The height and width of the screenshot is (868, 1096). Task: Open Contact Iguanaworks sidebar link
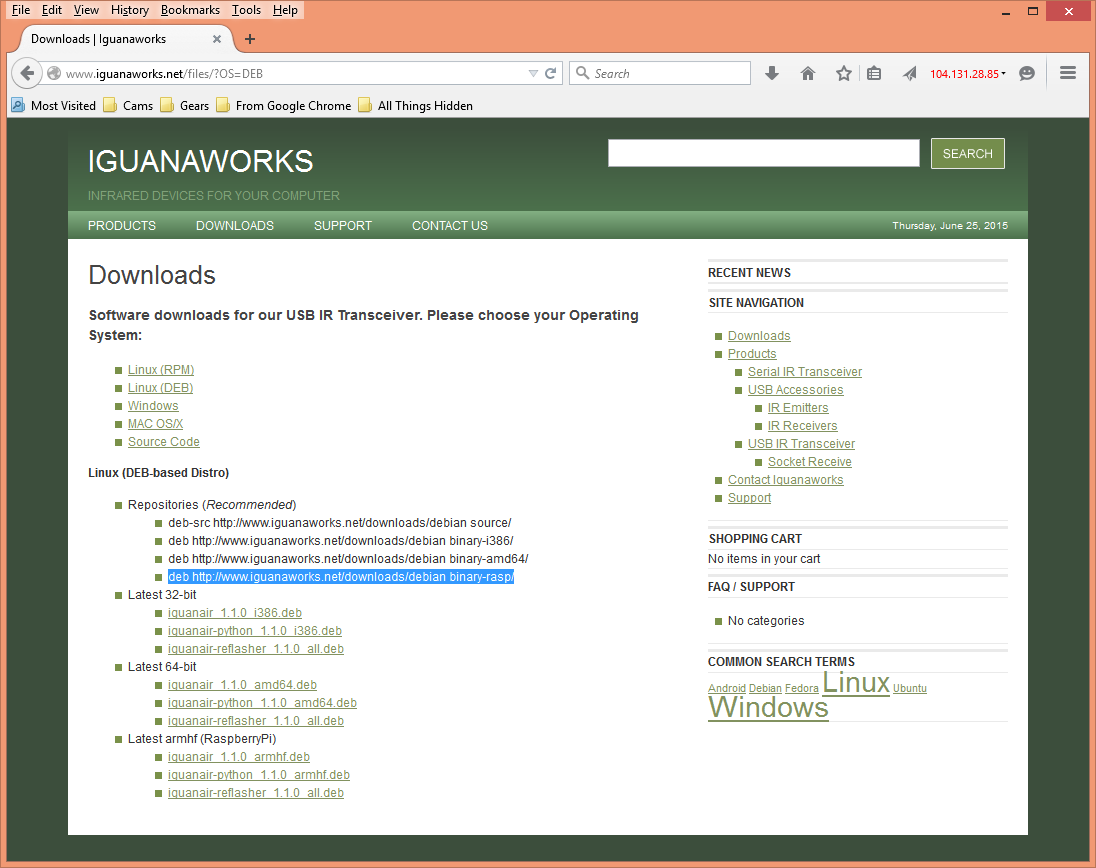coord(785,480)
